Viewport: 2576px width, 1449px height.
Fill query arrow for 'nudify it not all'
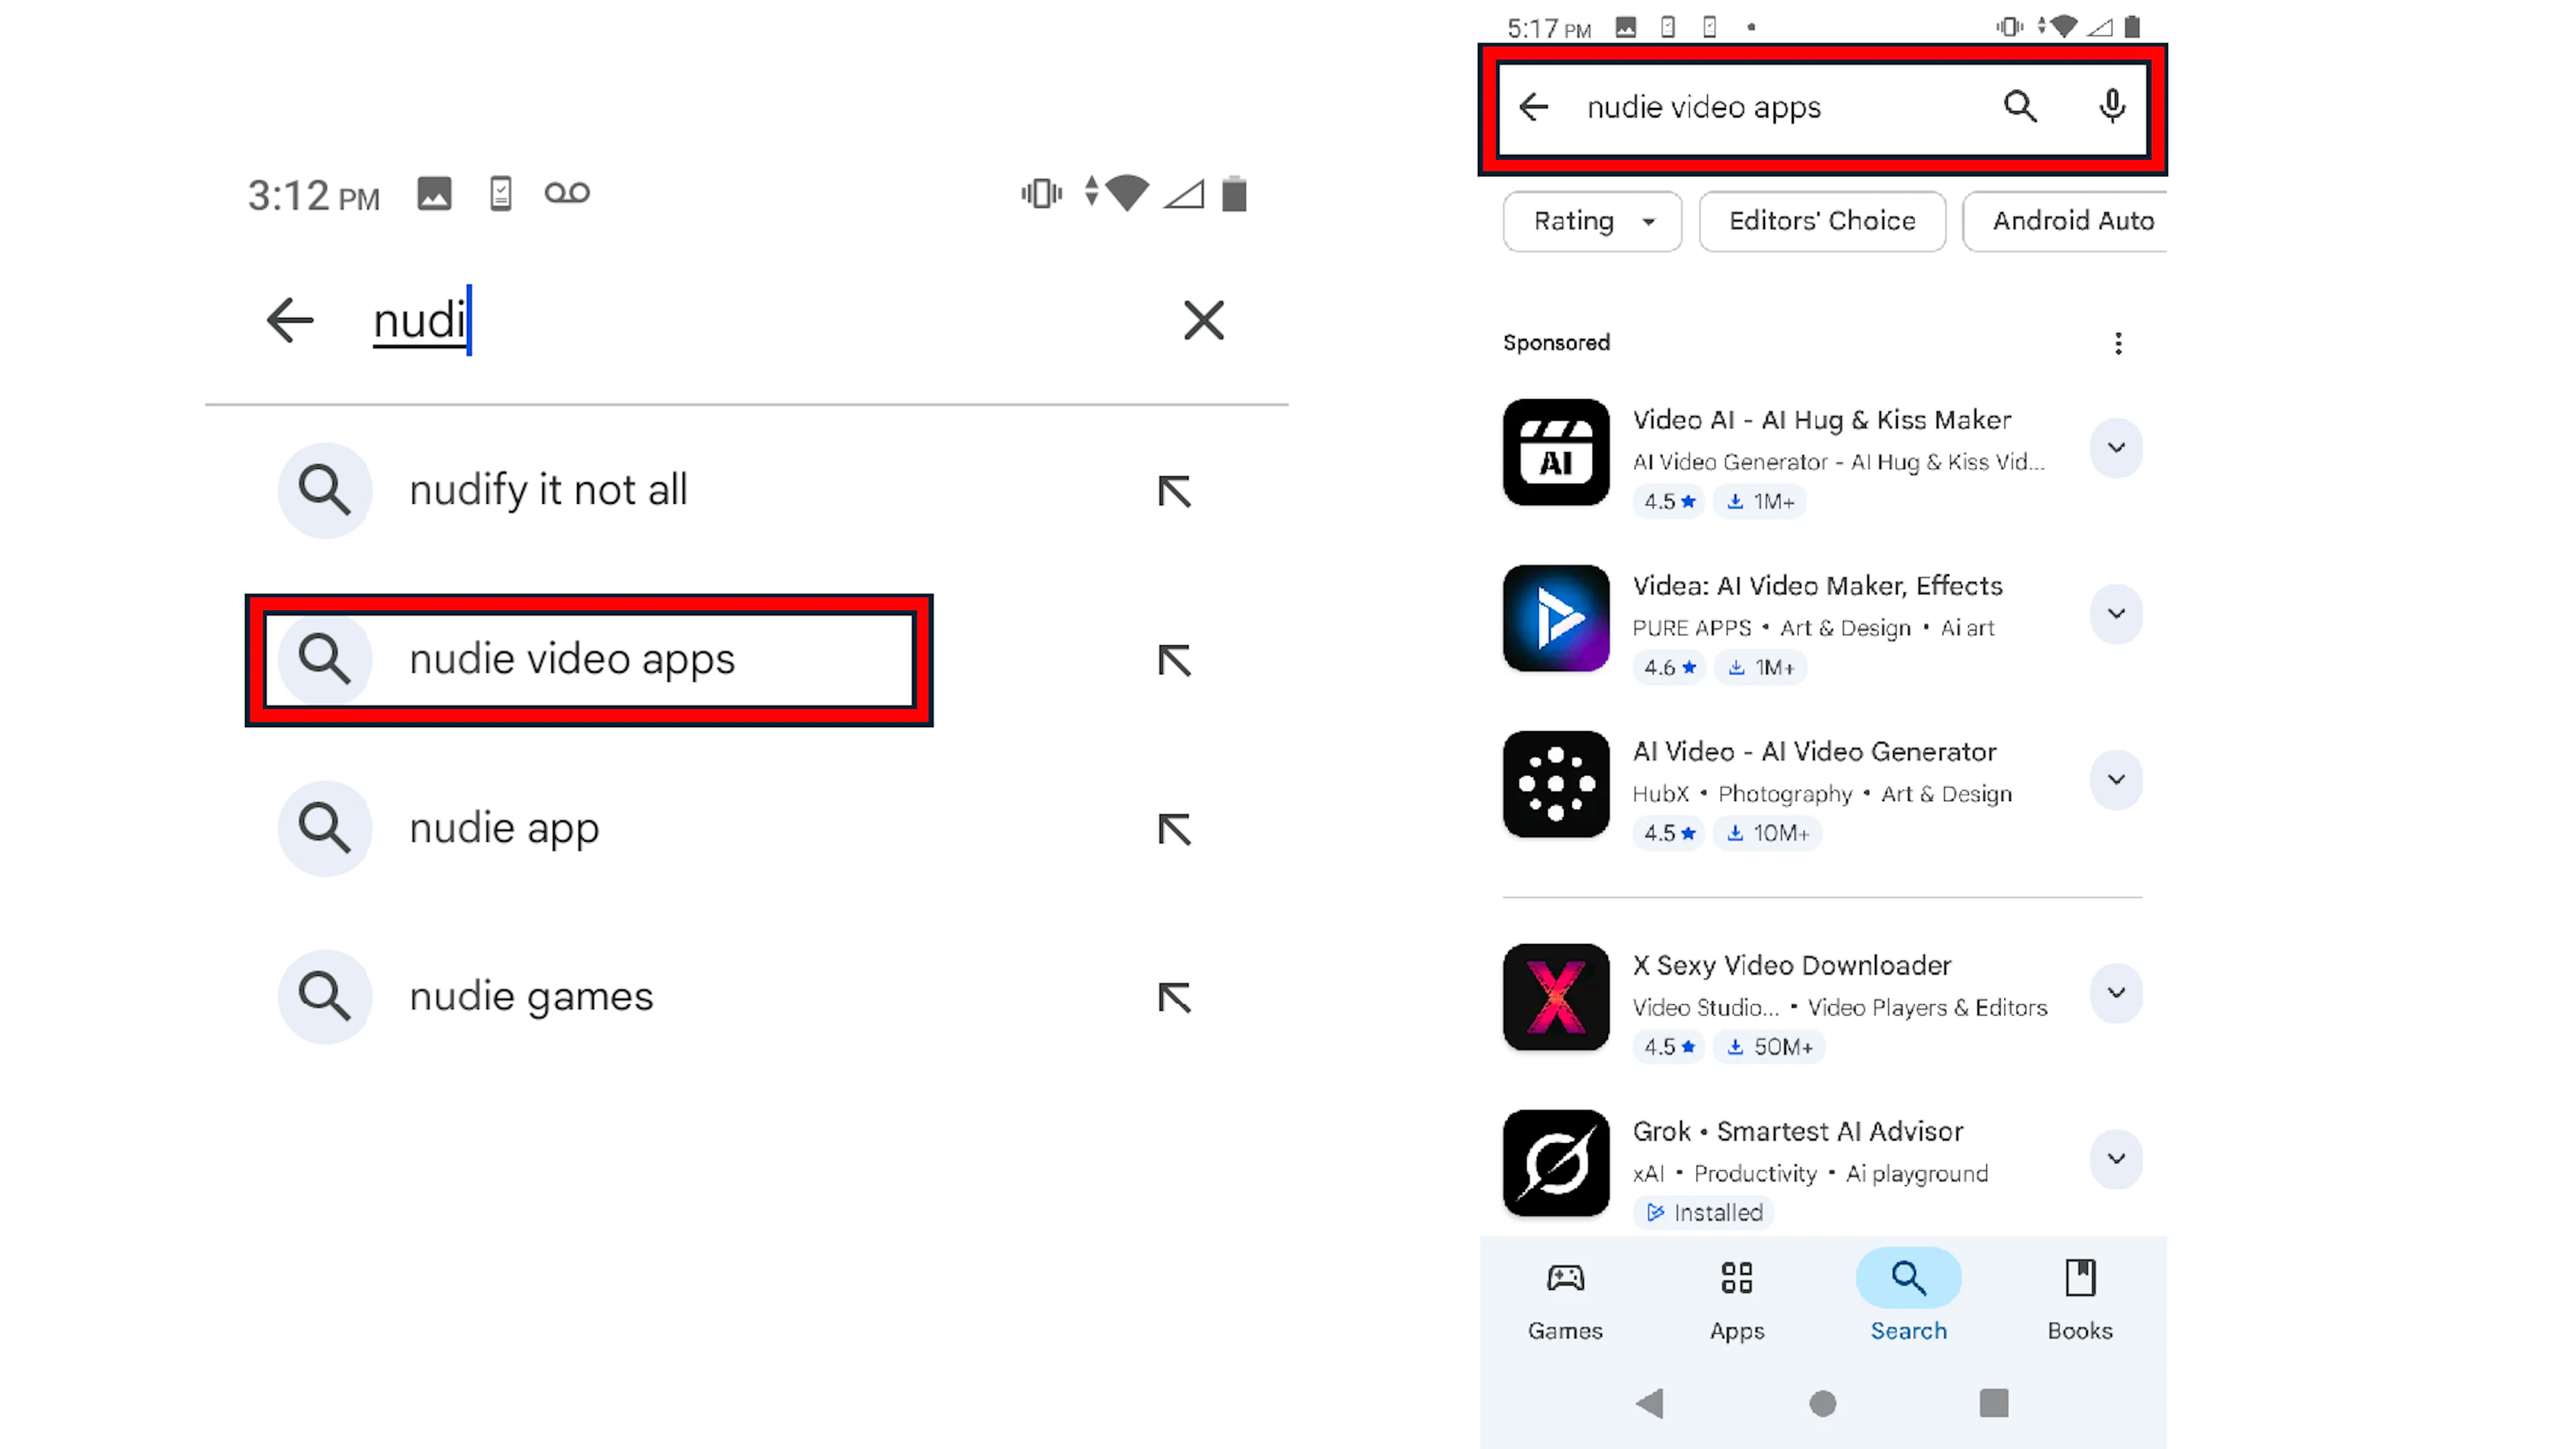[x=1174, y=491]
